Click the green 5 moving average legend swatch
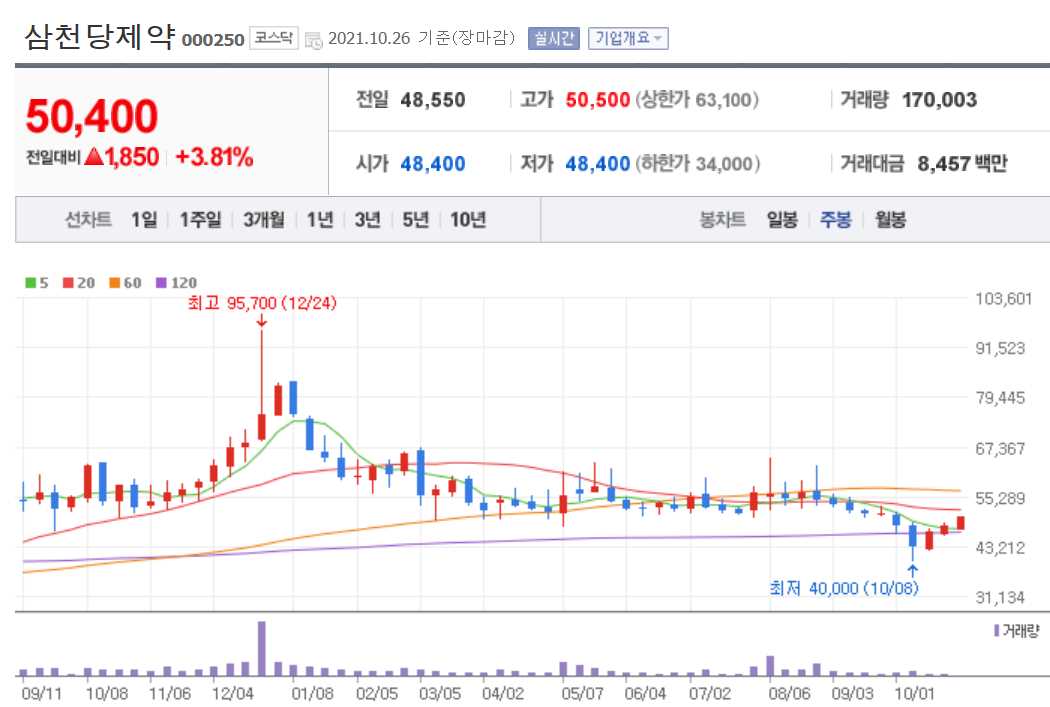This screenshot has height=707, width=1050. point(31,283)
